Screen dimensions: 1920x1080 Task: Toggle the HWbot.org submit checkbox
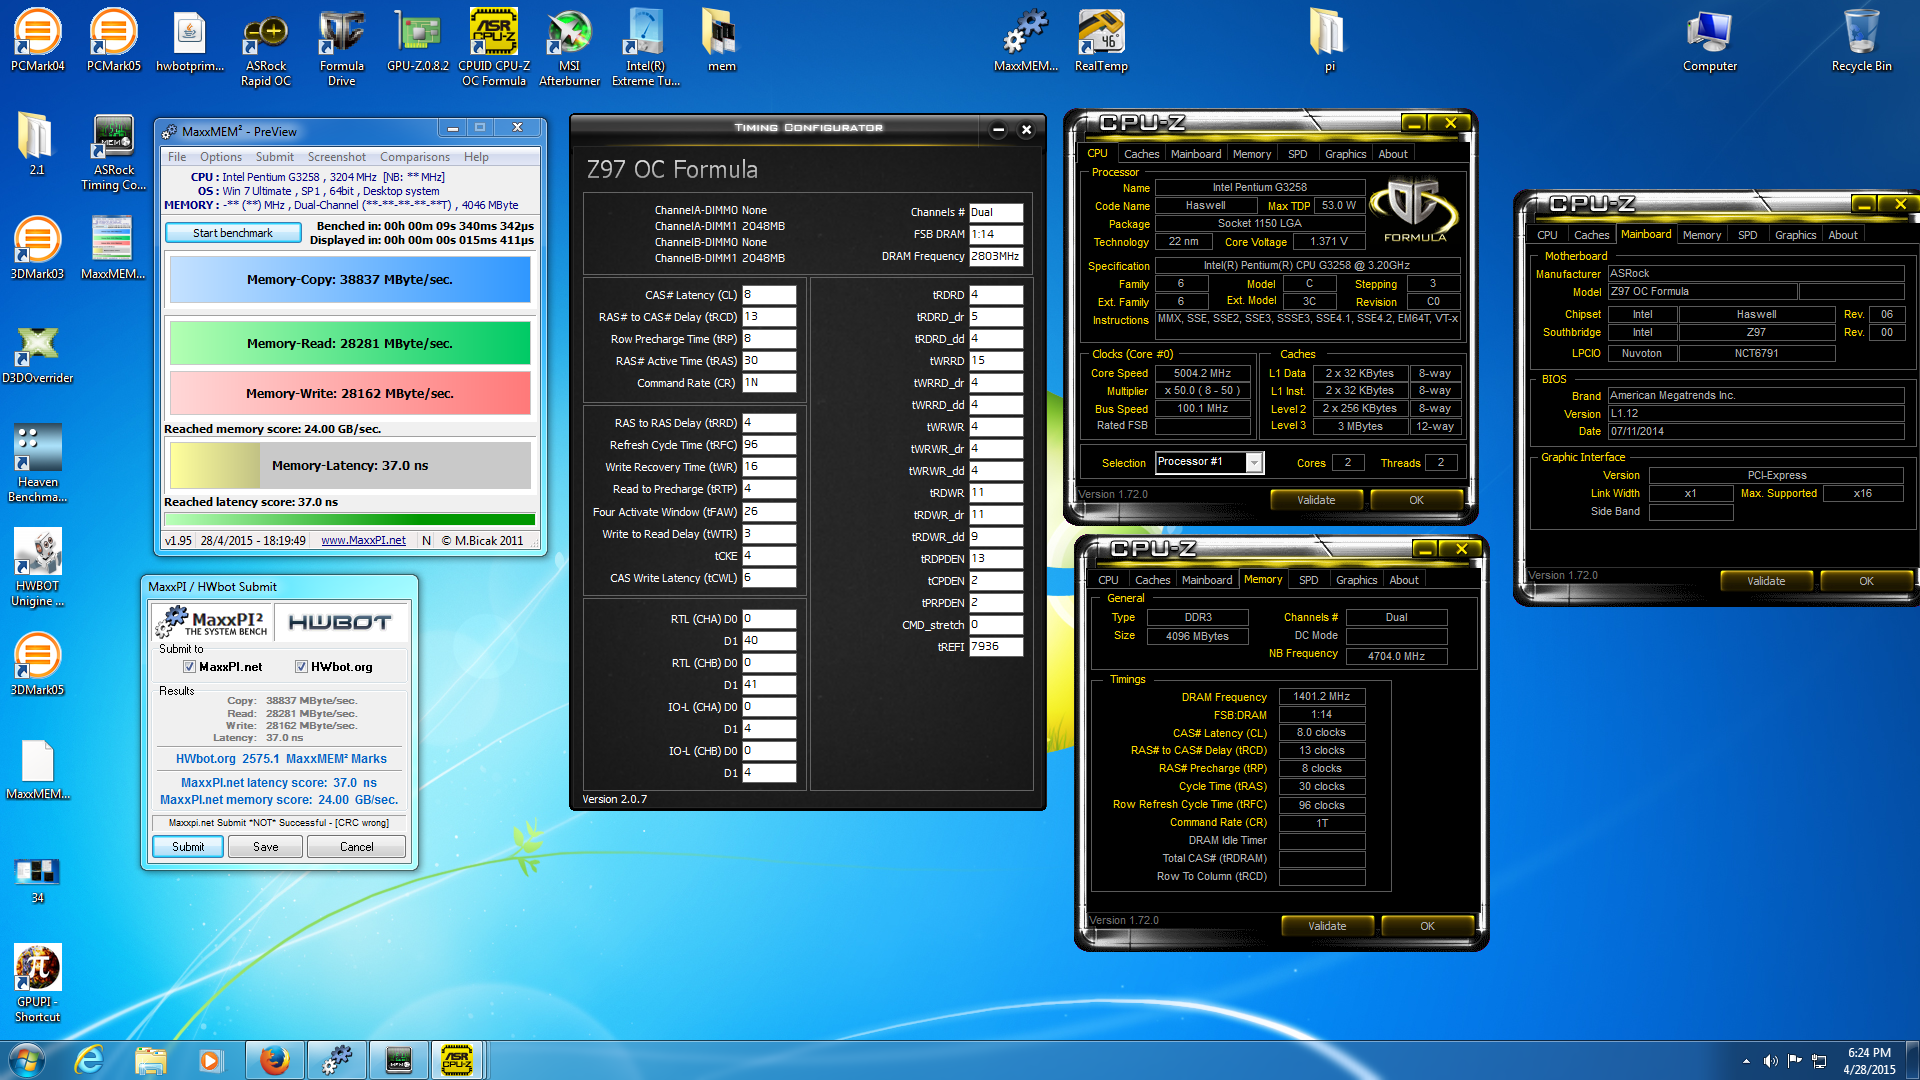pyautogui.click(x=301, y=667)
